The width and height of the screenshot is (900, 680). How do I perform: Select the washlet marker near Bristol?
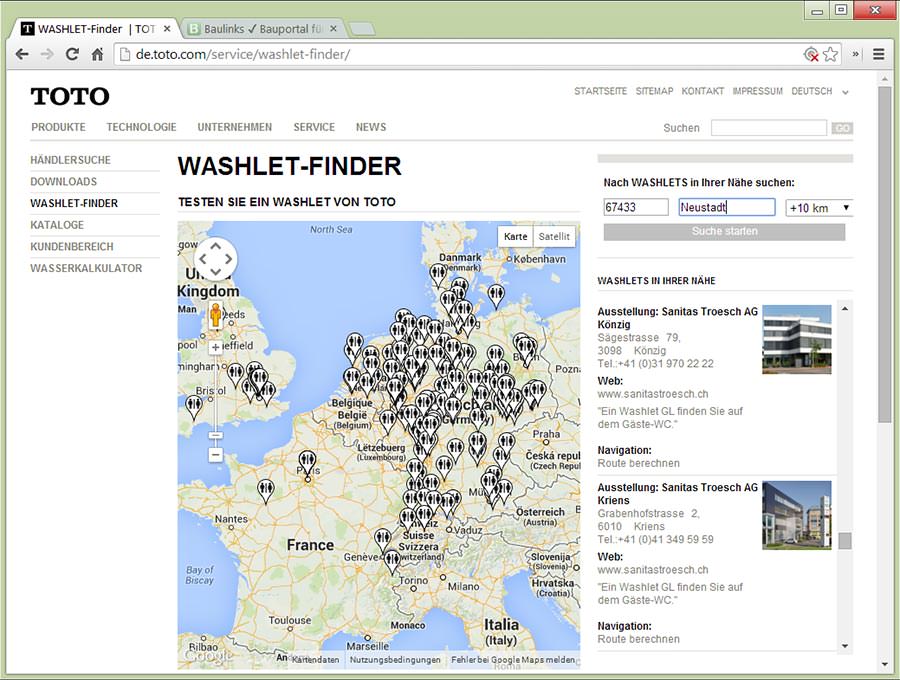pos(194,406)
